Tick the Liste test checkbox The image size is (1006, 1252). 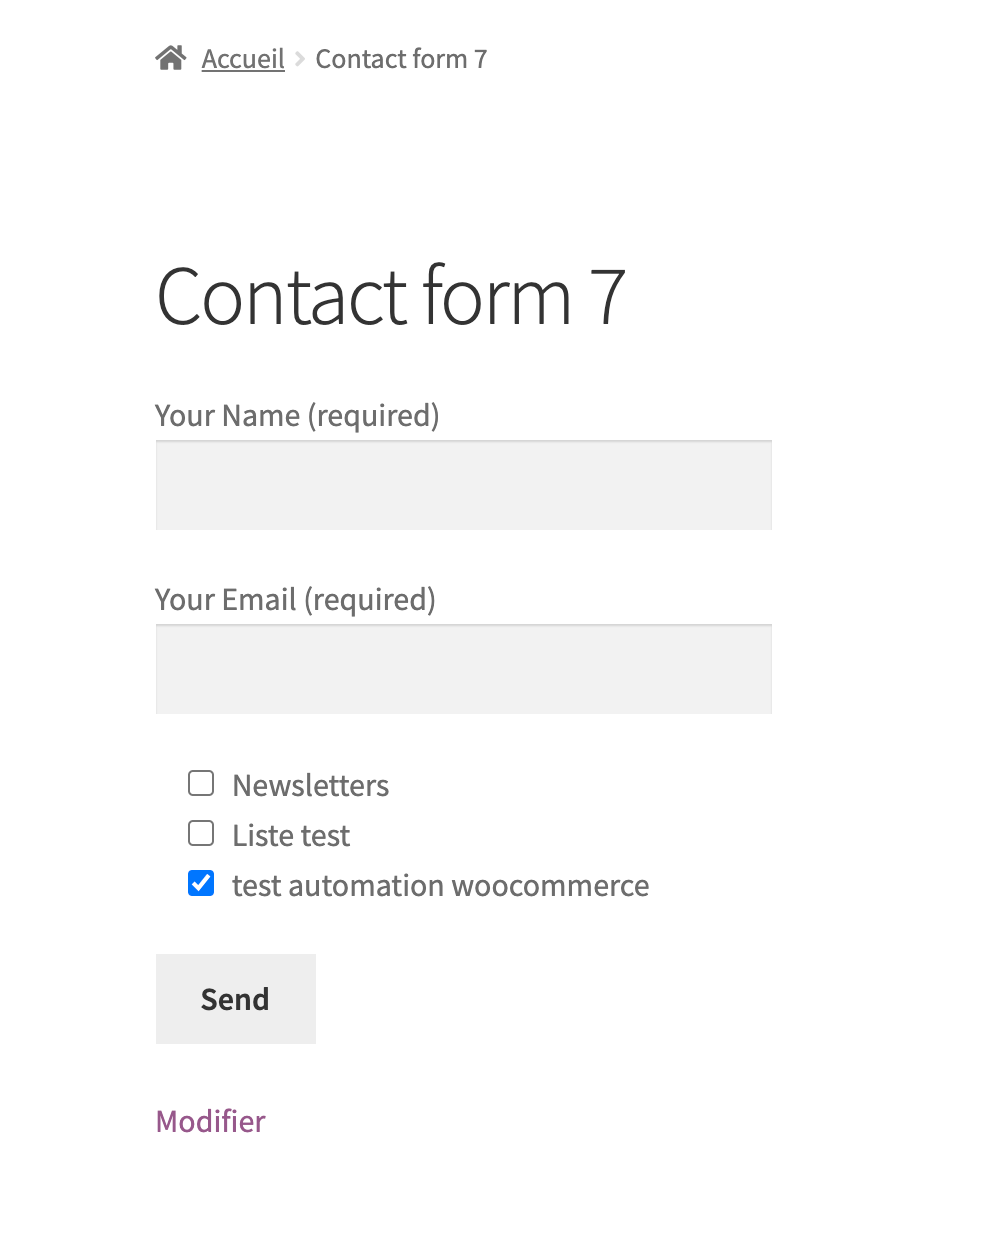(201, 833)
